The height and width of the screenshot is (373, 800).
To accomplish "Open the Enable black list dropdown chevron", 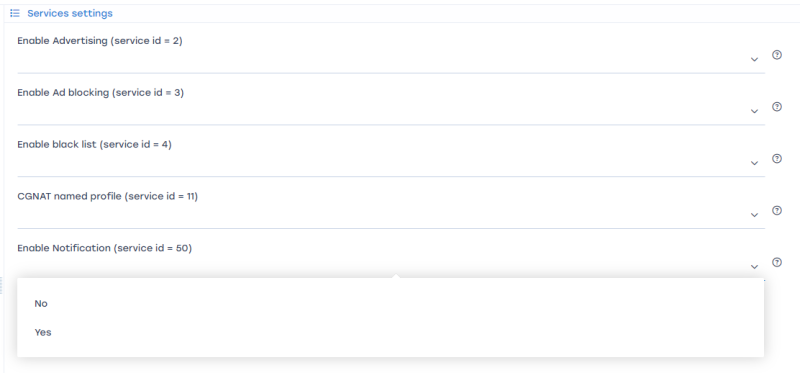I will tap(754, 163).
